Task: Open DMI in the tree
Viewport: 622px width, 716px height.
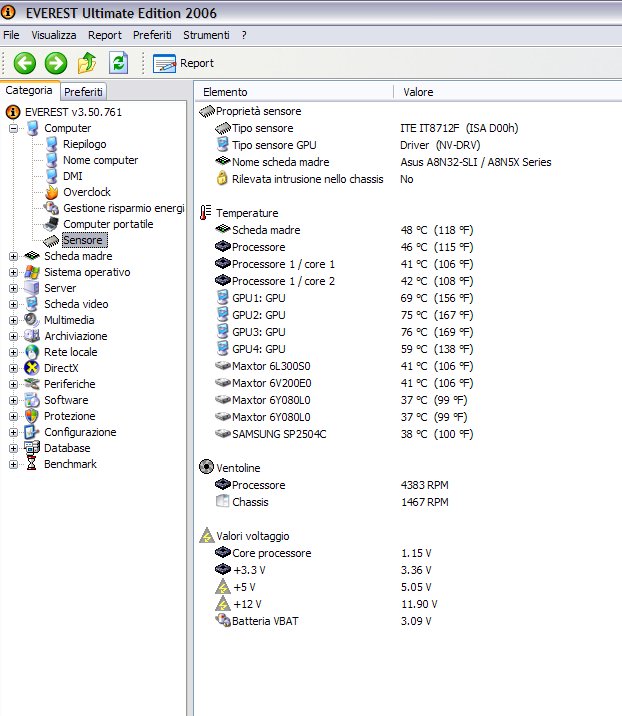Action: coord(73,176)
